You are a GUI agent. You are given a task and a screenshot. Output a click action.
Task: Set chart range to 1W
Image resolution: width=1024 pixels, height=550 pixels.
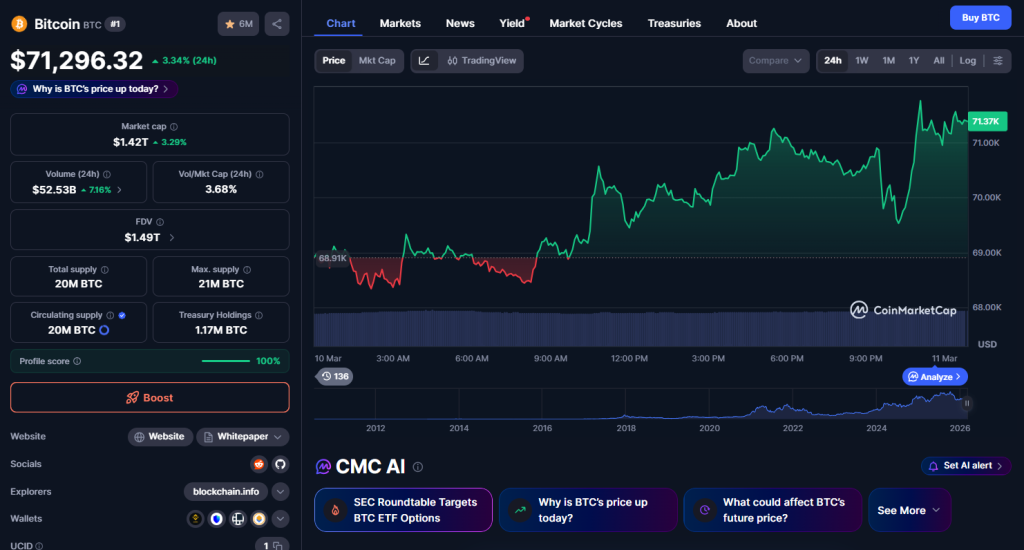pyautogui.click(x=861, y=61)
